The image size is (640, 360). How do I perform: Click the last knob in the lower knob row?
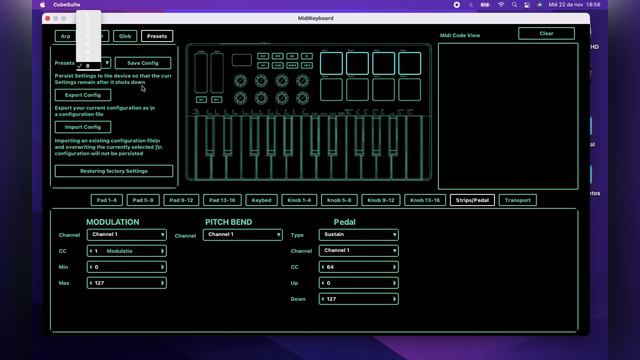pos(302,98)
